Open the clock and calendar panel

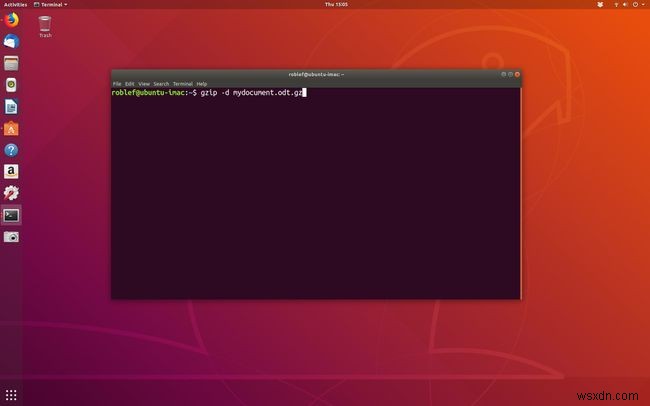pyautogui.click(x=336, y=5)
